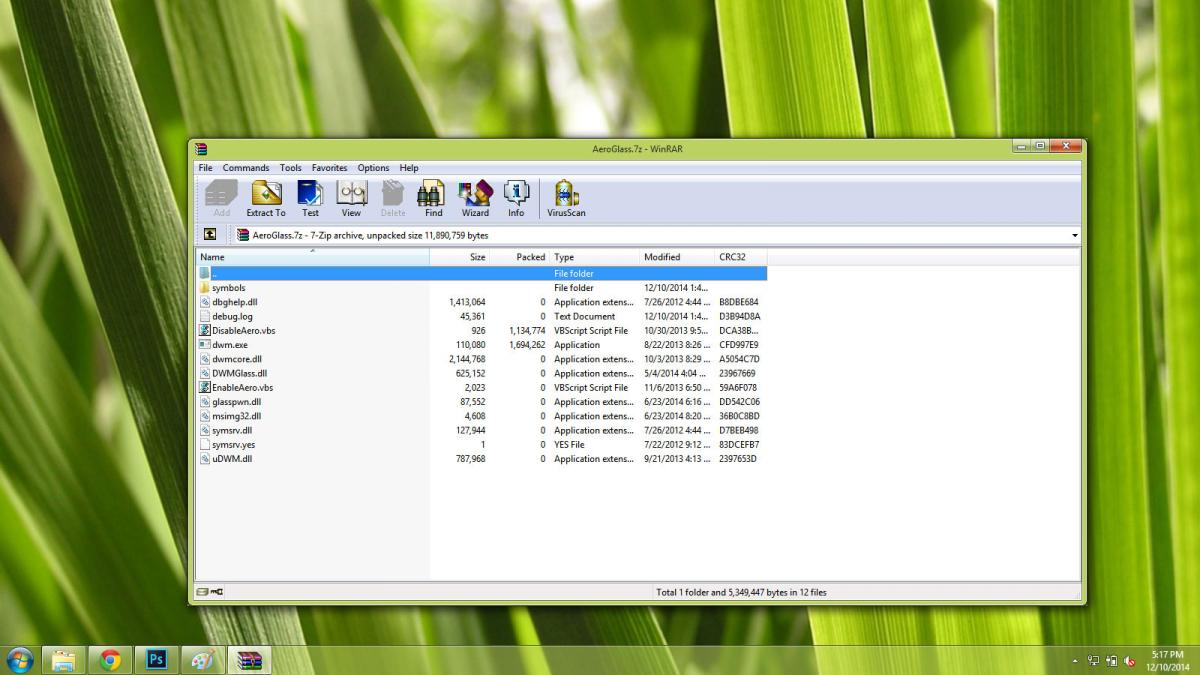This screenshot has width=1200, height=675.
Task: Click the dwm.exe application icon
Action: point(205,345)
